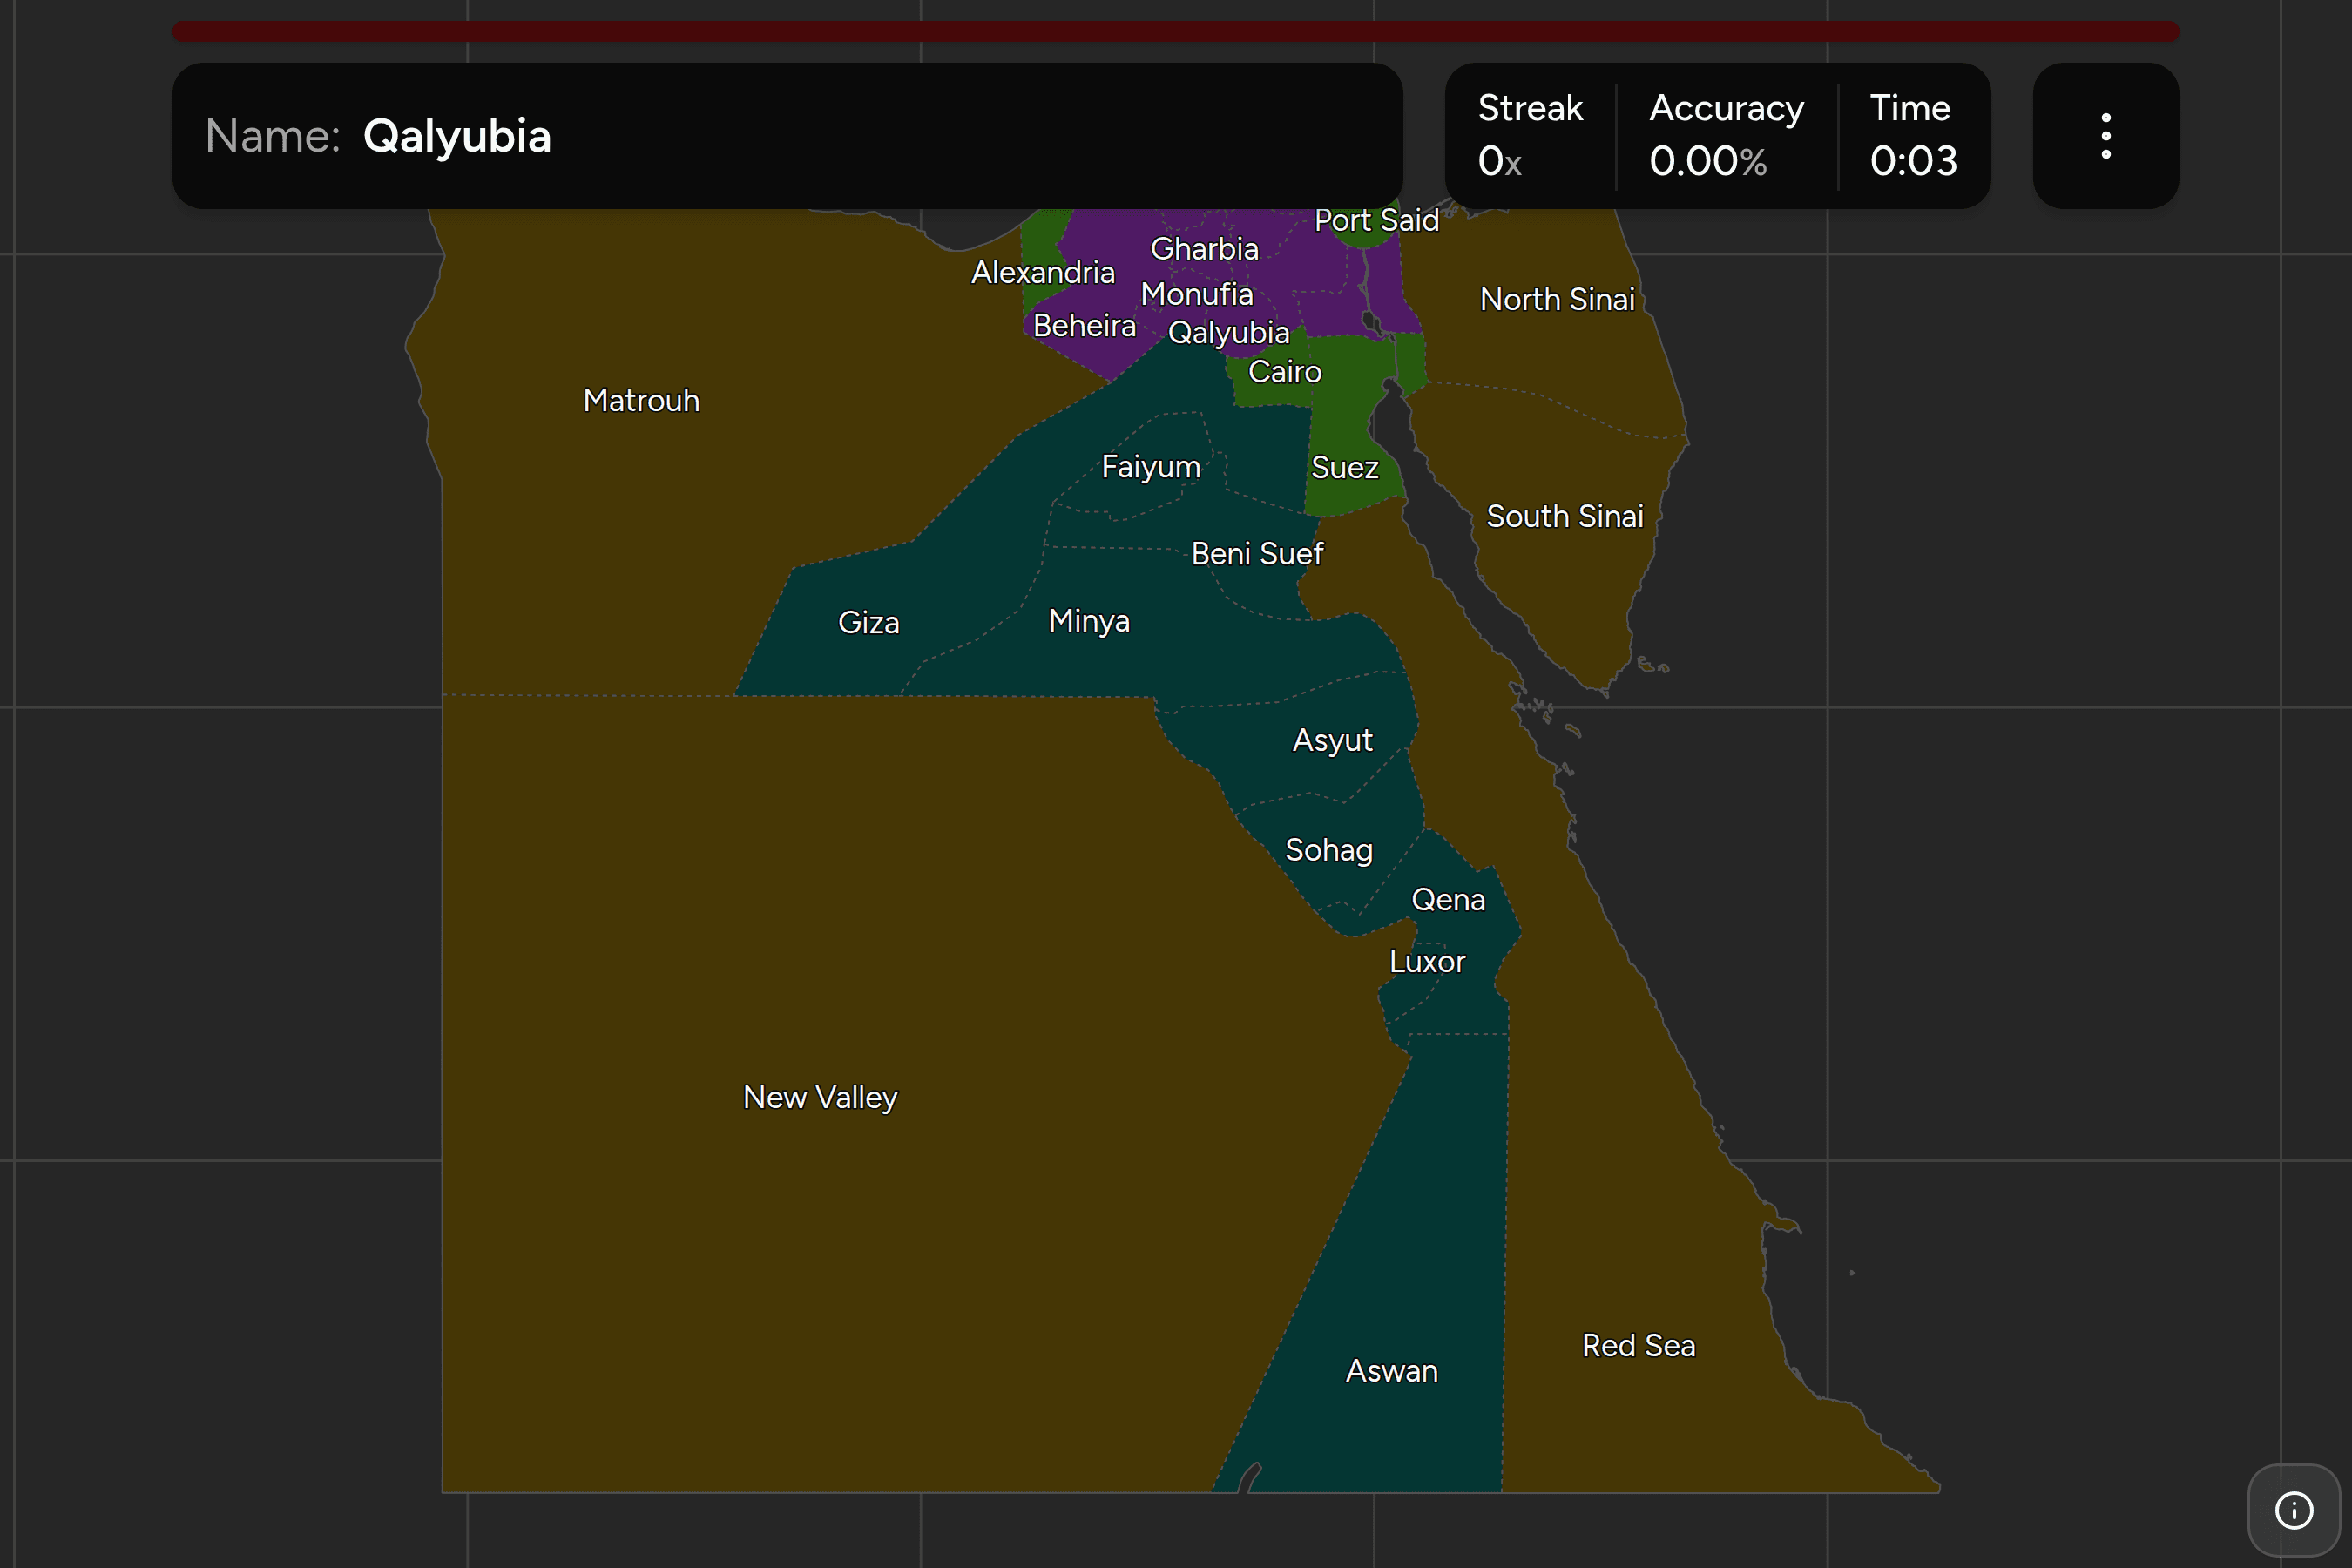
Task: Select the Alexandria region
Action: 1042,272
